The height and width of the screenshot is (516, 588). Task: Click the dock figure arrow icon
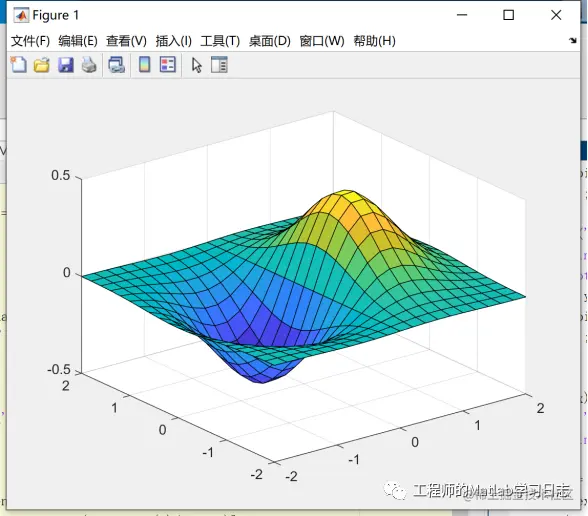pyautogui.click(x=573, y=40)
